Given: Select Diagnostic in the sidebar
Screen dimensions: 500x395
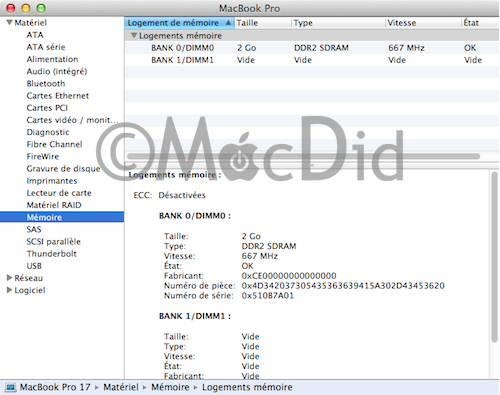Looking at the screenshot, I should 48,132.
